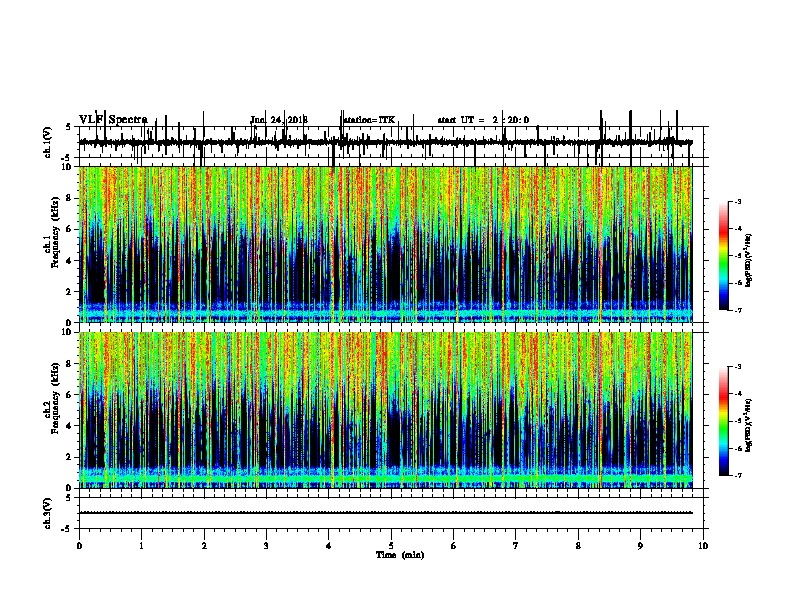
Task: Click the ch.1 voltage waveform trace panel
Action: tap(391, 142)
